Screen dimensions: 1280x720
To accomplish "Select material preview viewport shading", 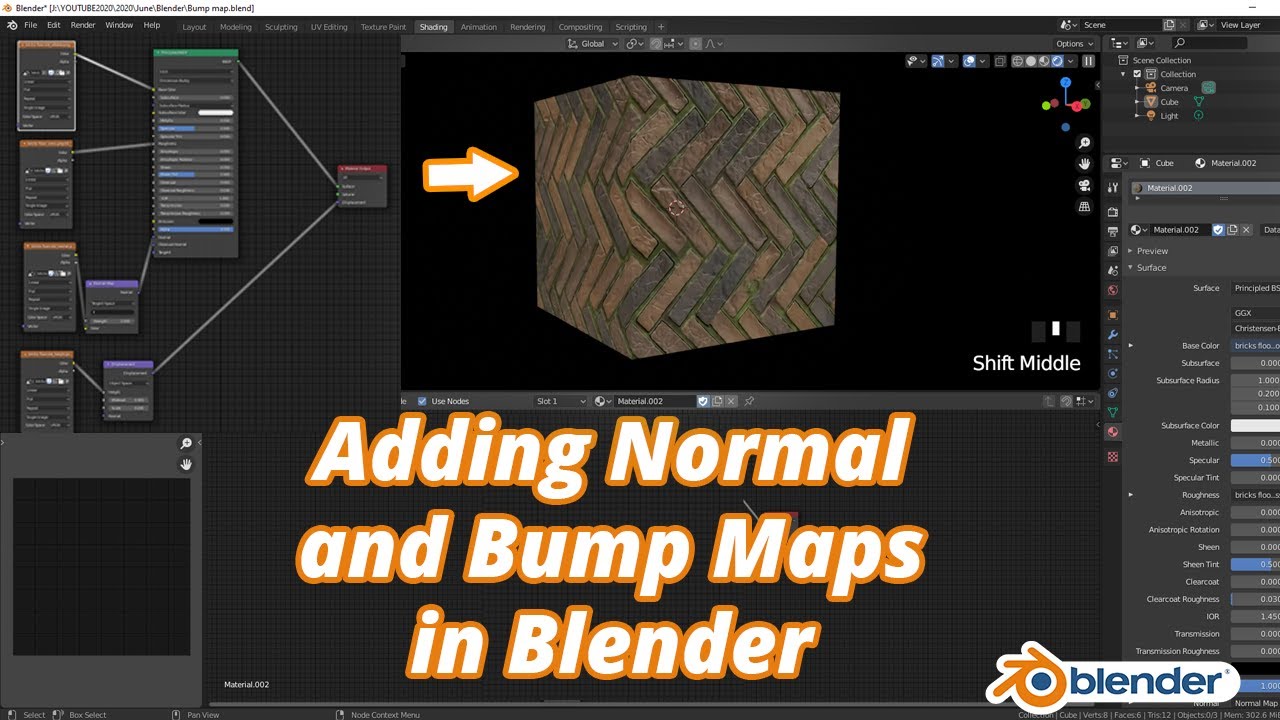I will (1044, 61).
